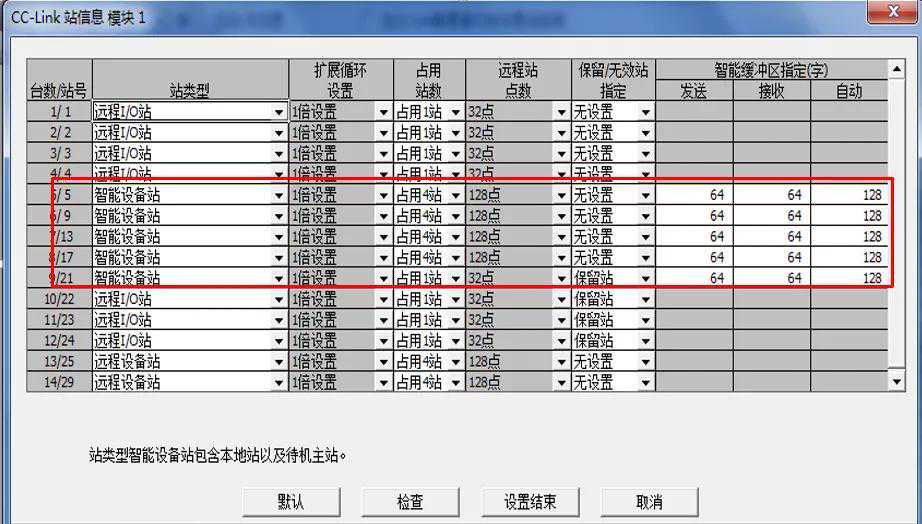This screenshot has width=922, height=524.
Task: Open remote station points dropdown for row 3/3
Action: click(561, 154)
